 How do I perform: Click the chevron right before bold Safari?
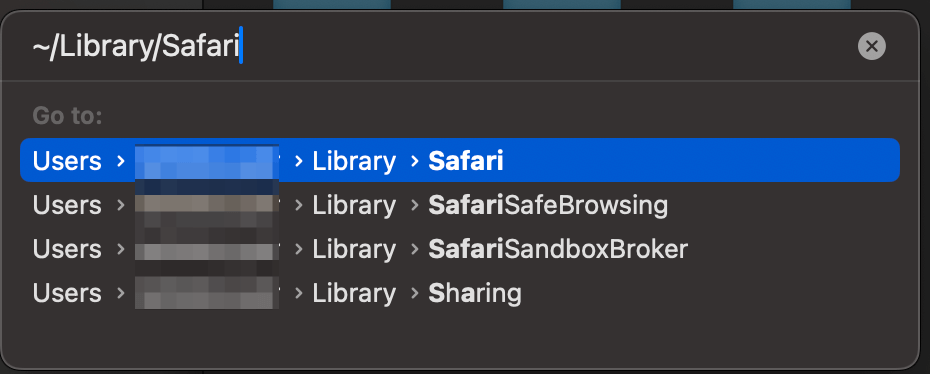[415, 161]
